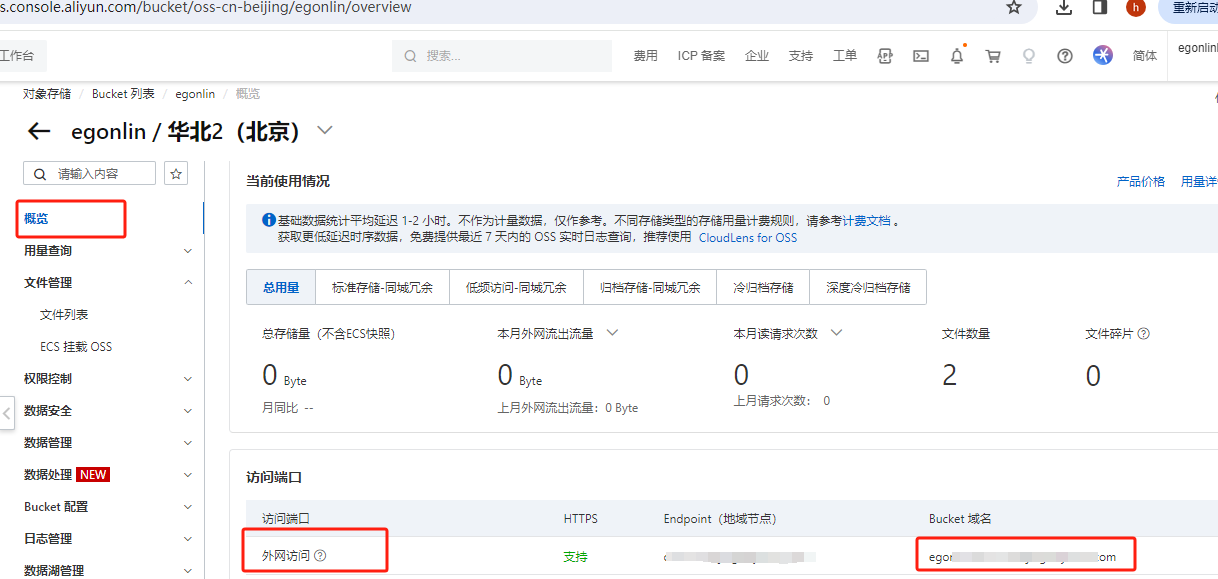
Task: Click the help question mark icon
Action: click(x=1065, y=56)
